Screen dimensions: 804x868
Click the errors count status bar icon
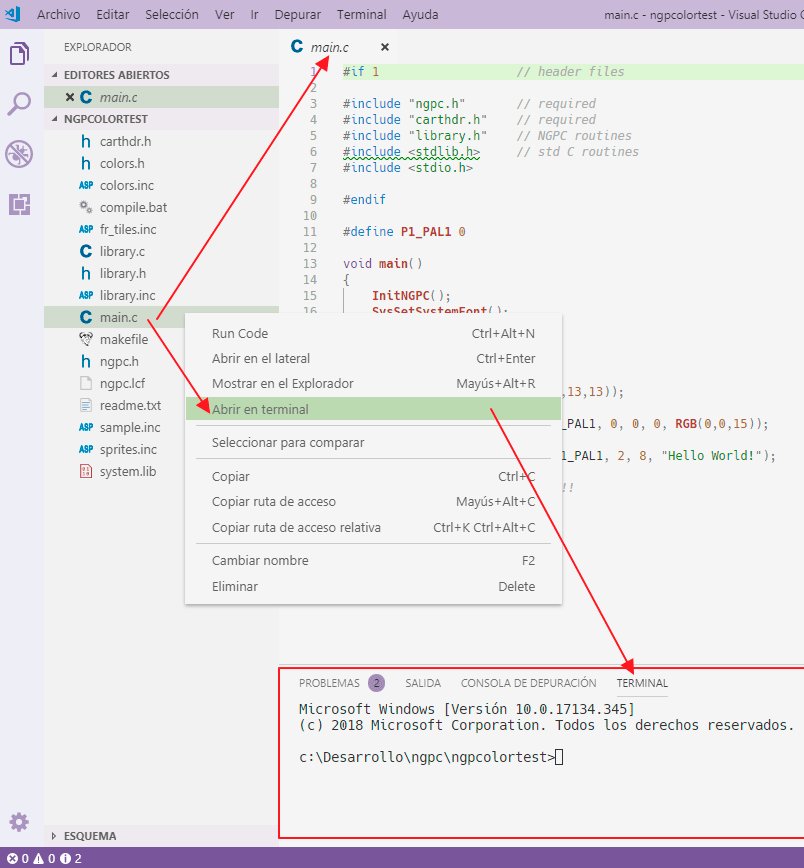tap(17, 858)
